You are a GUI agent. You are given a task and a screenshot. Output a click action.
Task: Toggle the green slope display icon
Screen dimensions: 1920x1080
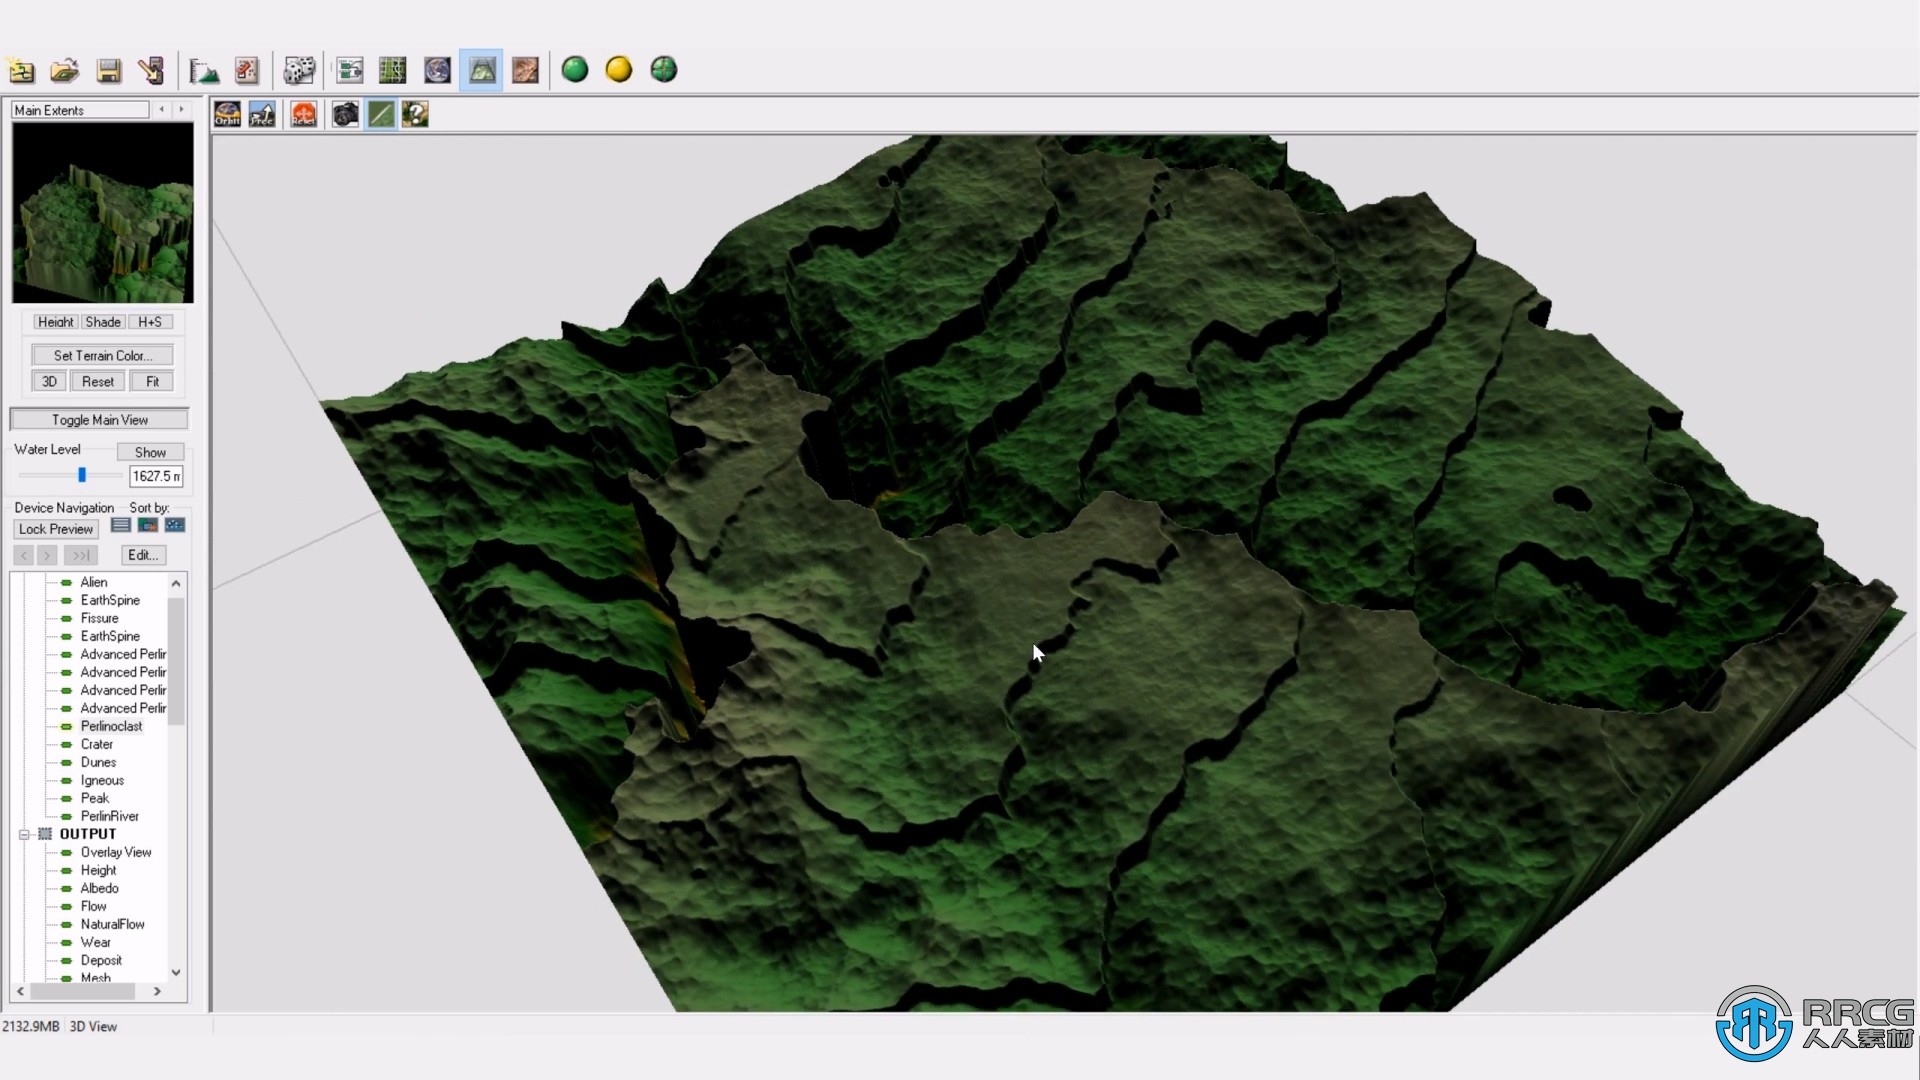pyautogui.click(x=381, y=114)
